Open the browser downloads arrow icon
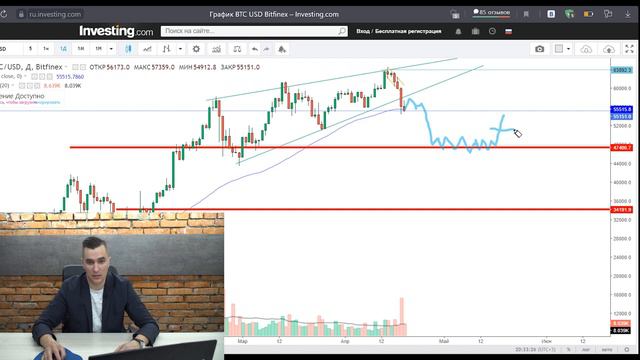This screenshot has width=640, height=360. click(628, 14)
